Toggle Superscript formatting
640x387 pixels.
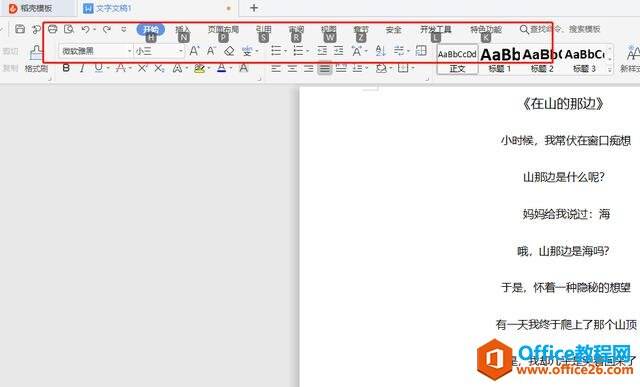coord(142,68)
